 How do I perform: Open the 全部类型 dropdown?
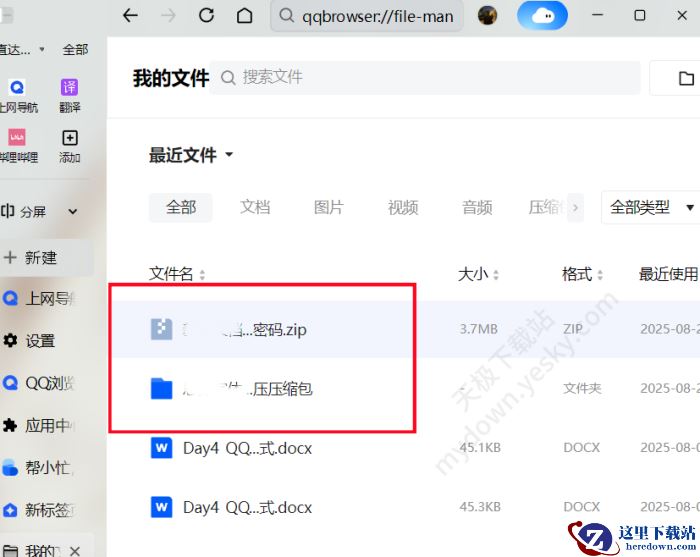(x=651, y=208)
